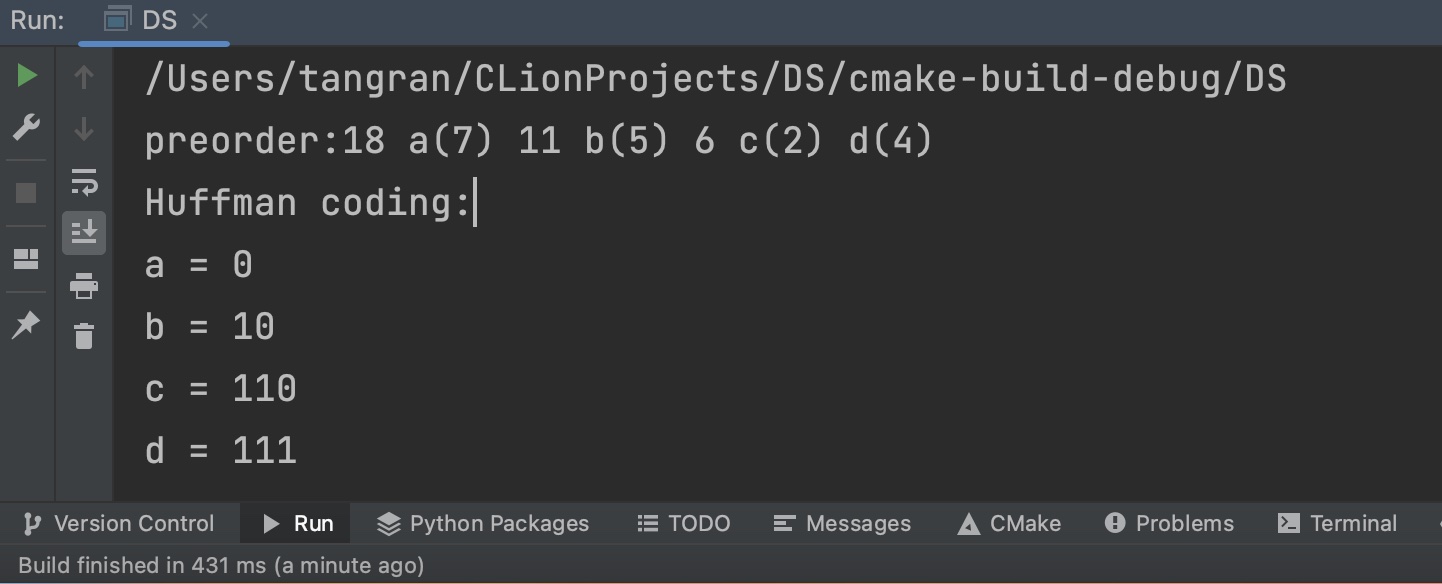Open the Terminal tool window

coord(1337,524)
